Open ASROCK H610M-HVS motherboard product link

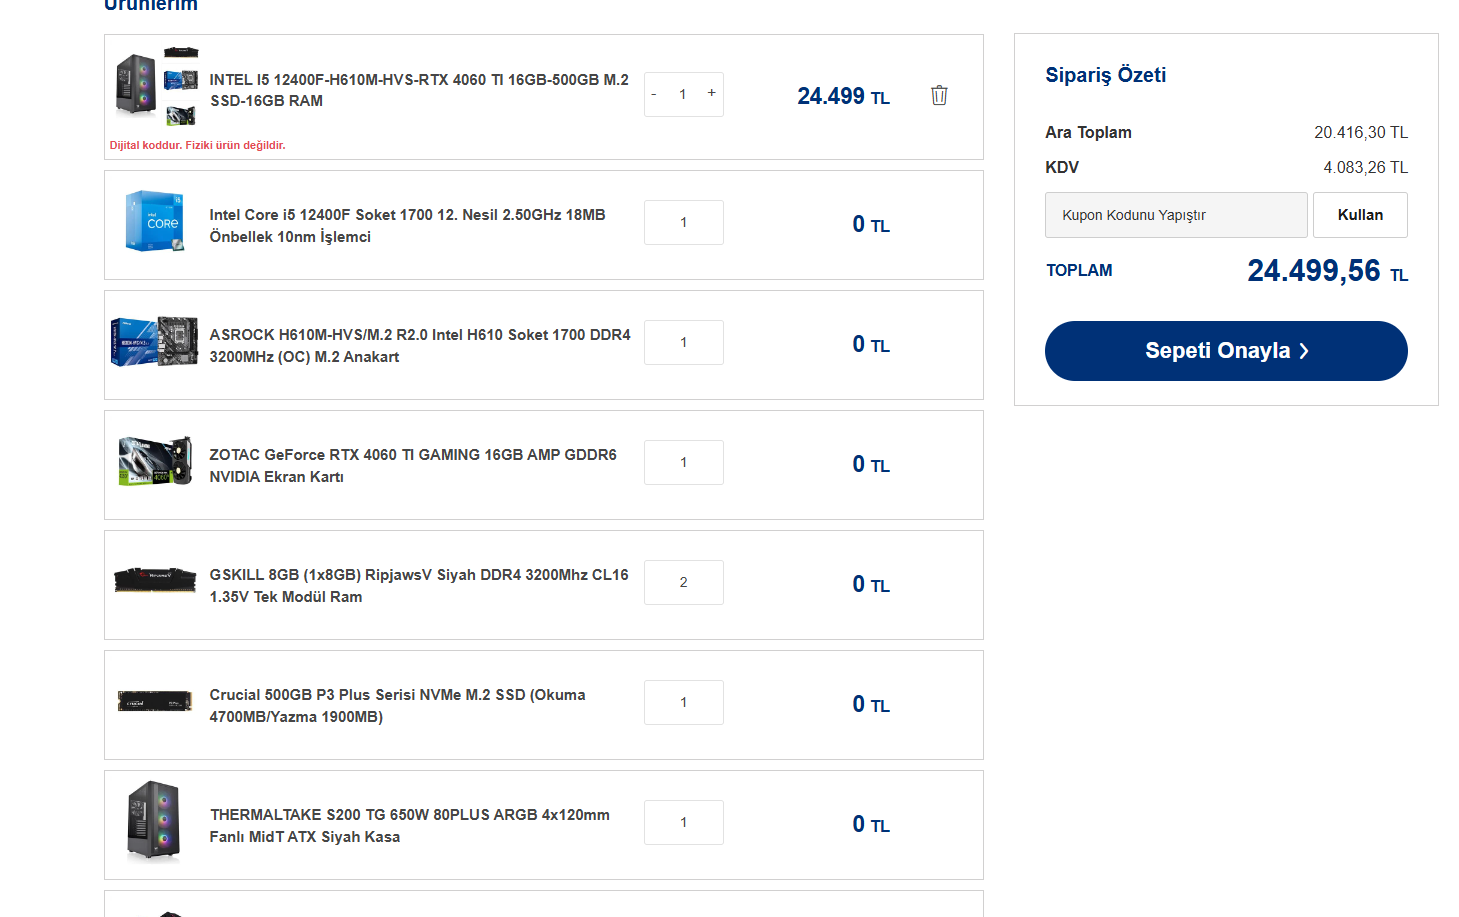pos(419,346)
